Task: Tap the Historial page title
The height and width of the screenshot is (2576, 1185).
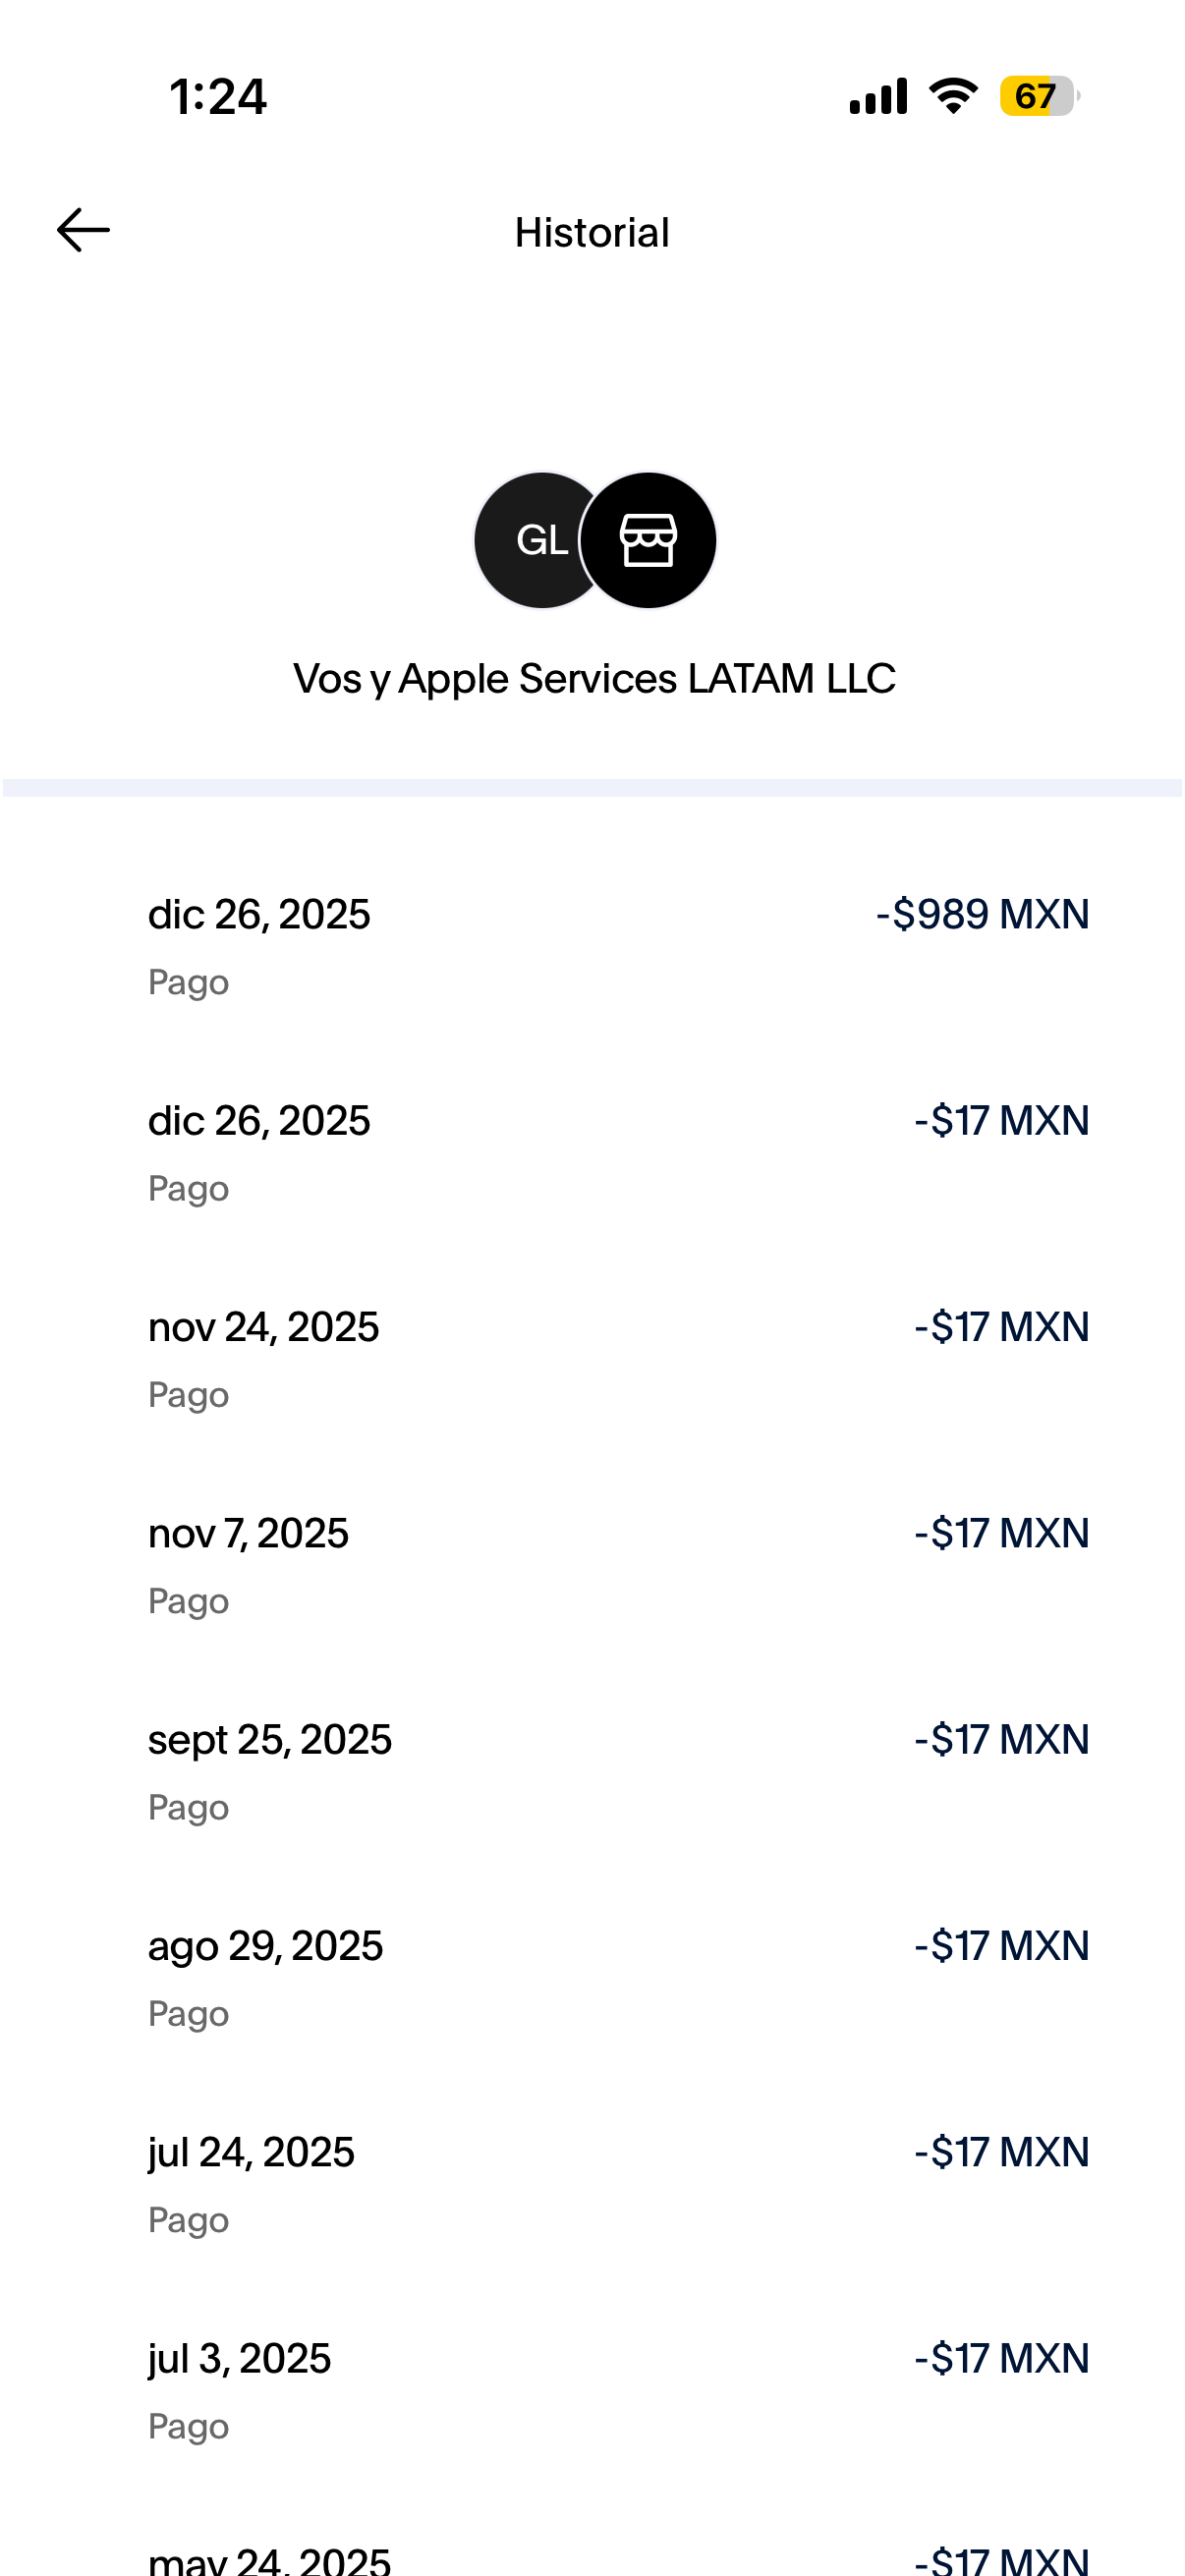Action: pyautogui.click(x=592, y=233)
